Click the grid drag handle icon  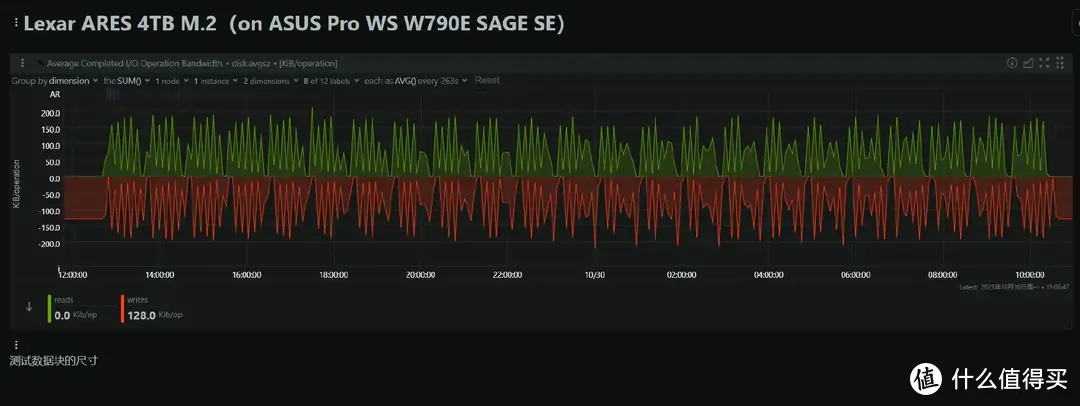point(1060,63)
